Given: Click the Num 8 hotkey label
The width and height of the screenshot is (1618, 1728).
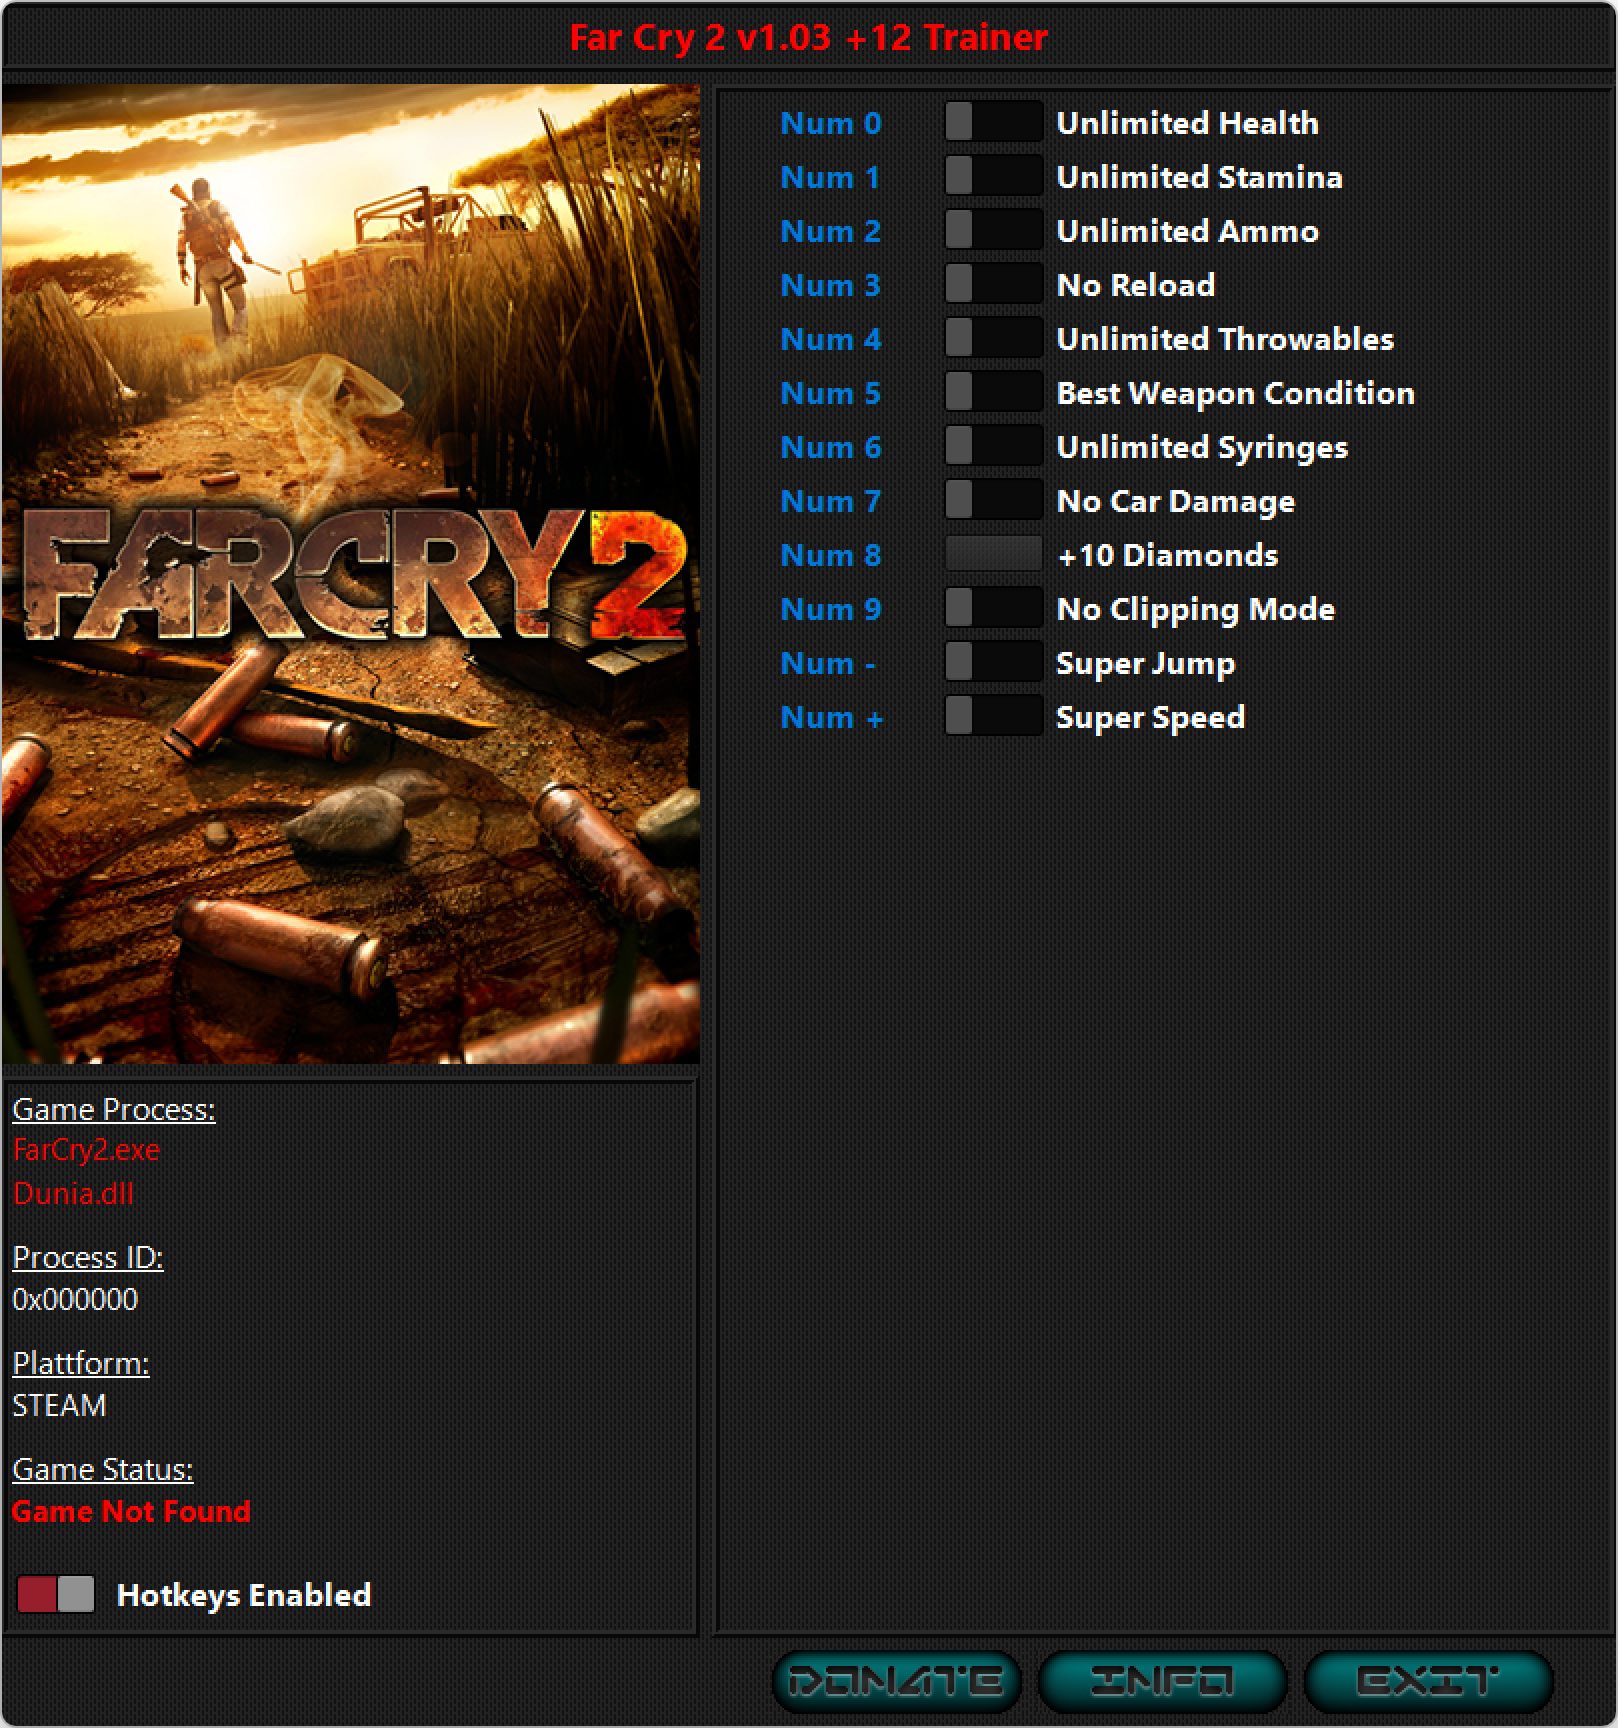Looking at the screenshot, I should pyautogui.click(x=831, y=555).
